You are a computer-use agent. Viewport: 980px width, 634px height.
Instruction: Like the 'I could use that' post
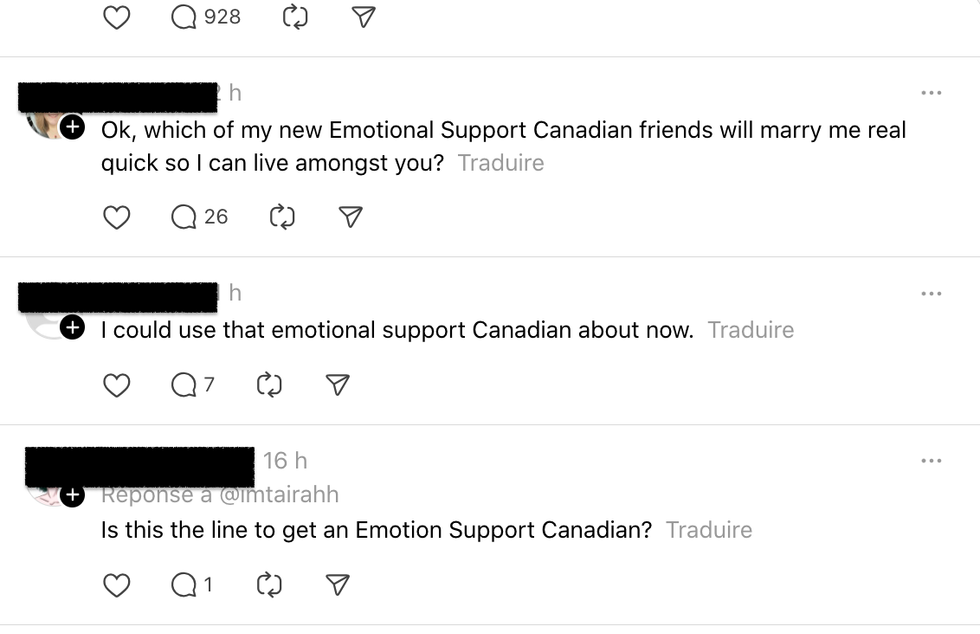point(117,385)
